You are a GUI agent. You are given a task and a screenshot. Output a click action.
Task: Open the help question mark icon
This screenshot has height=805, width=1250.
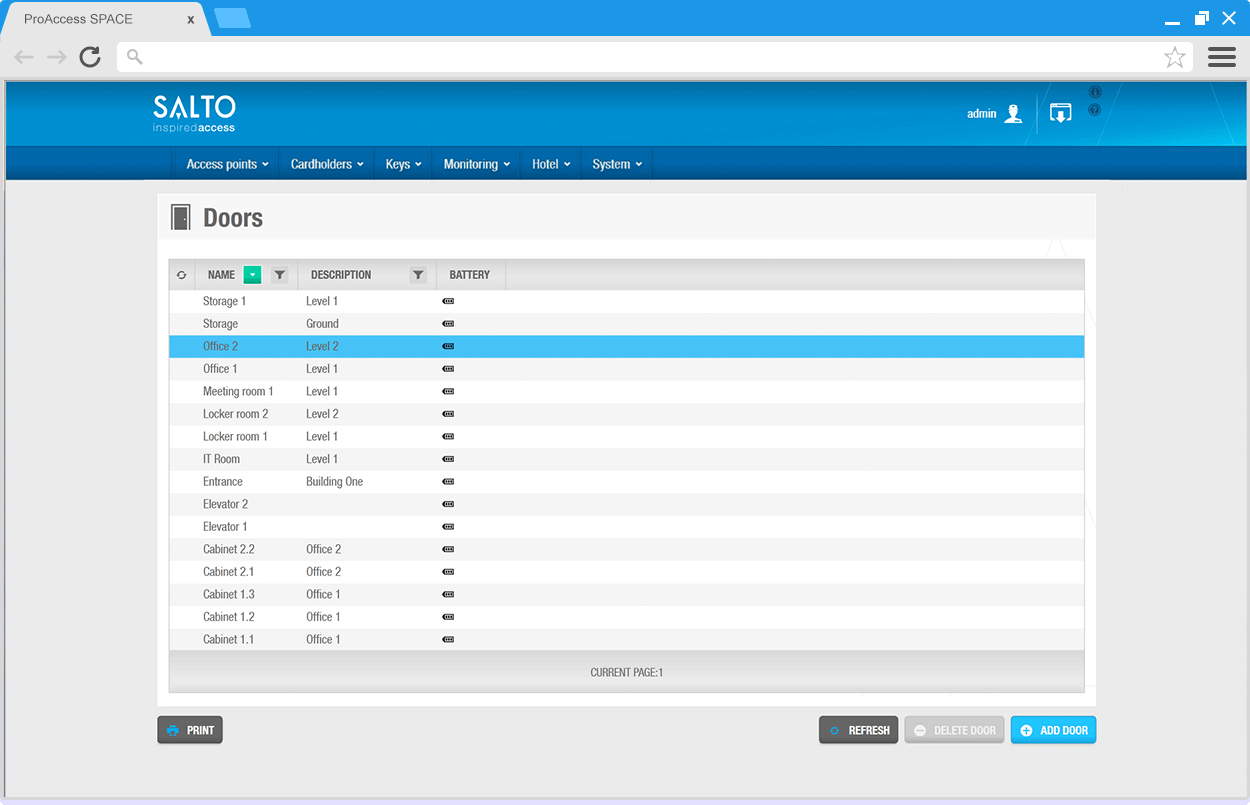coord(1095,110)
